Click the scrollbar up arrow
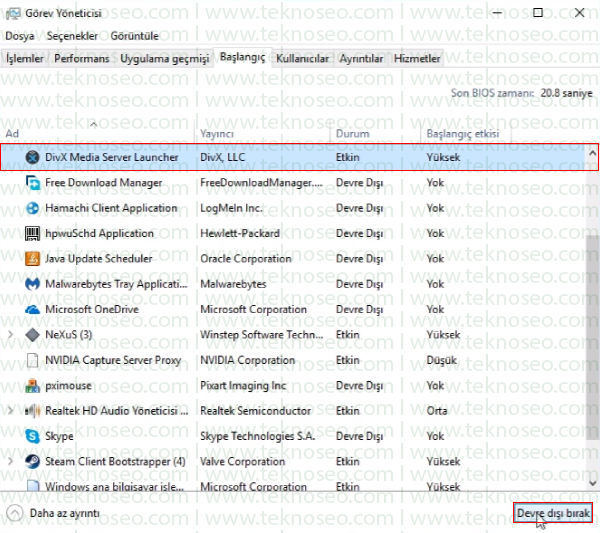 [592, 153]
